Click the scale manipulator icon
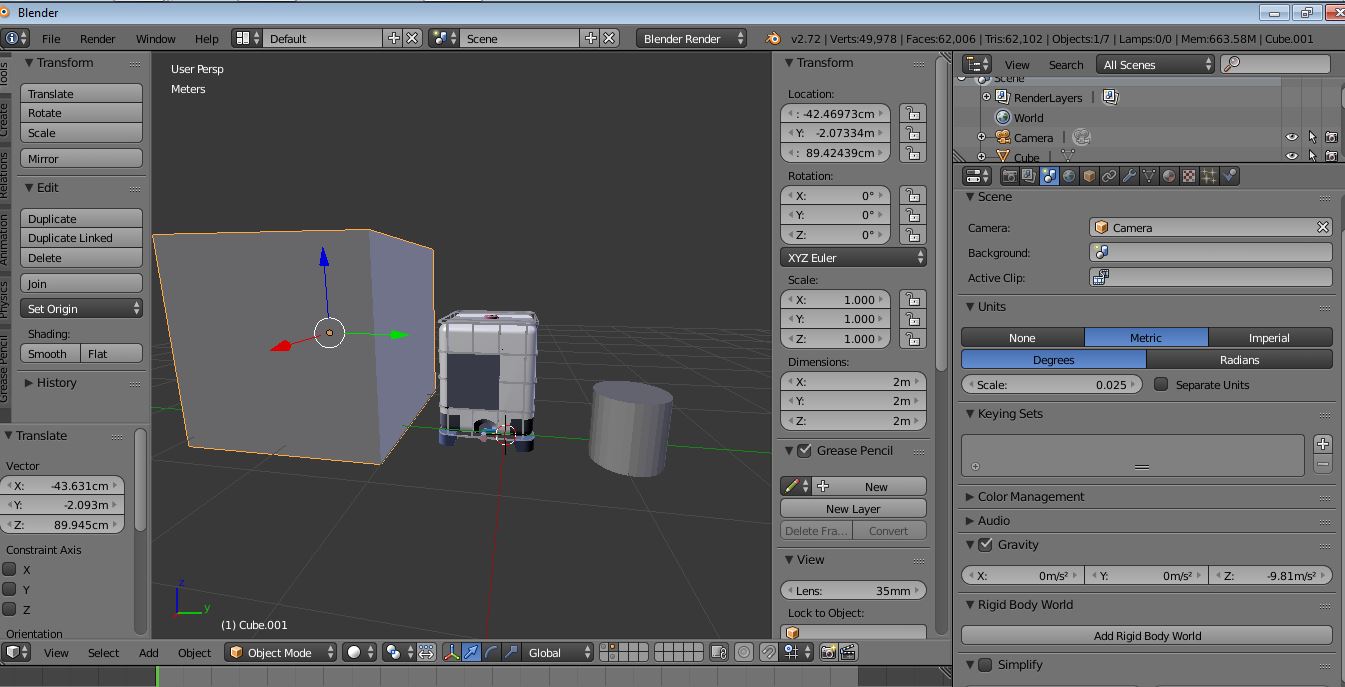Viewport: 1345px width, 687px height. [511, 652]
